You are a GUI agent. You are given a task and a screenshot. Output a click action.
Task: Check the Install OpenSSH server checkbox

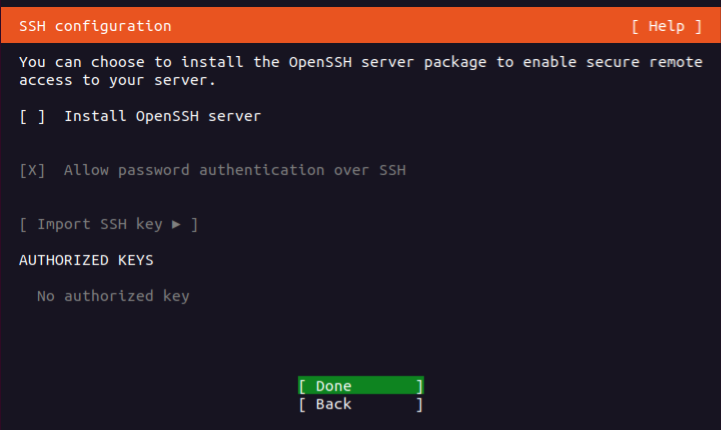(32, 116)
